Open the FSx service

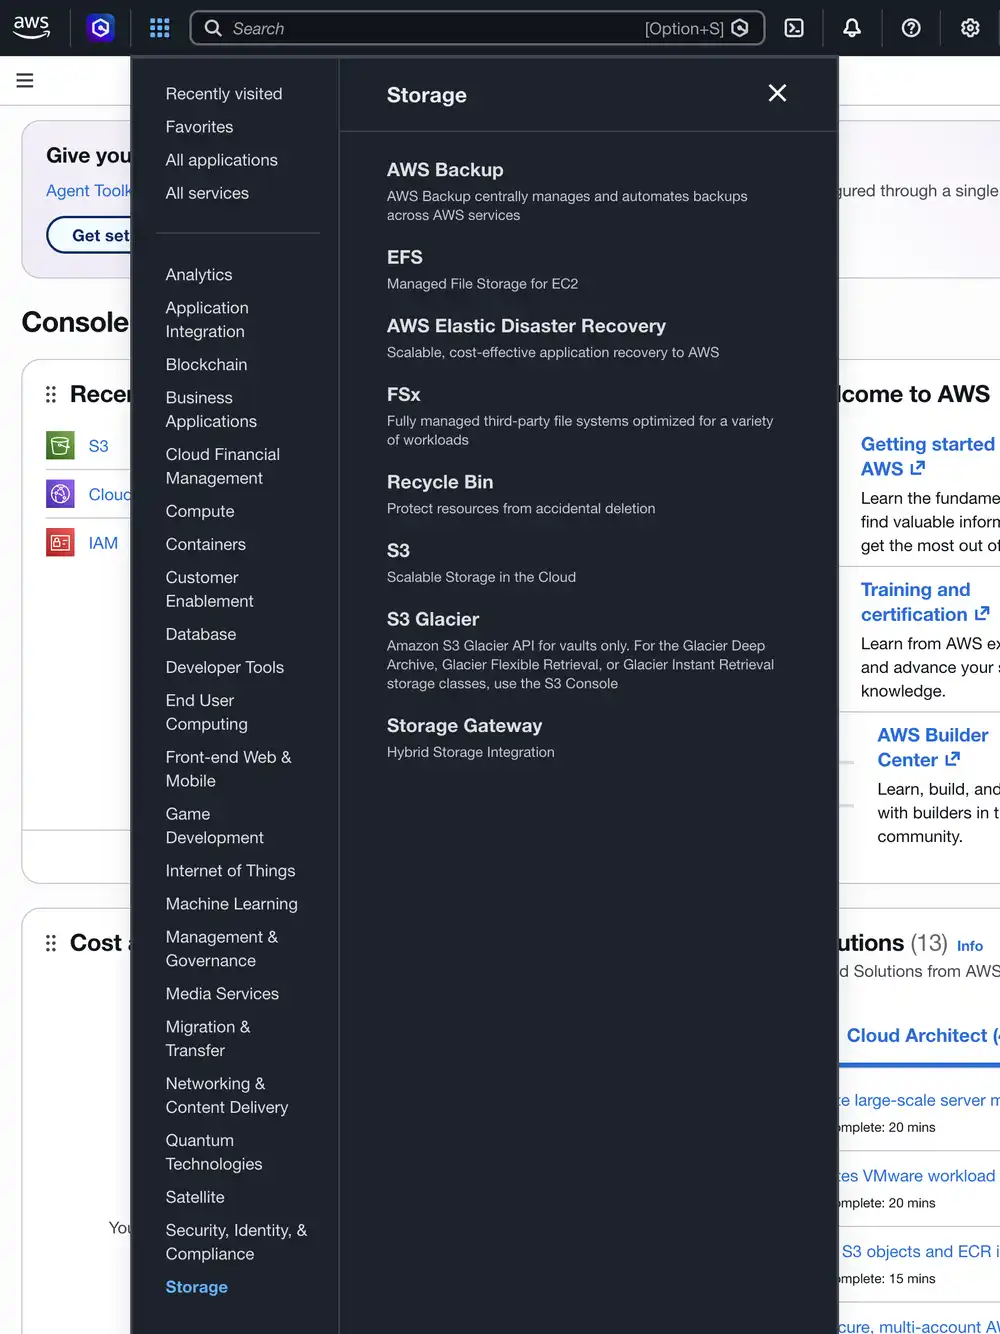(x=403, y=395)
